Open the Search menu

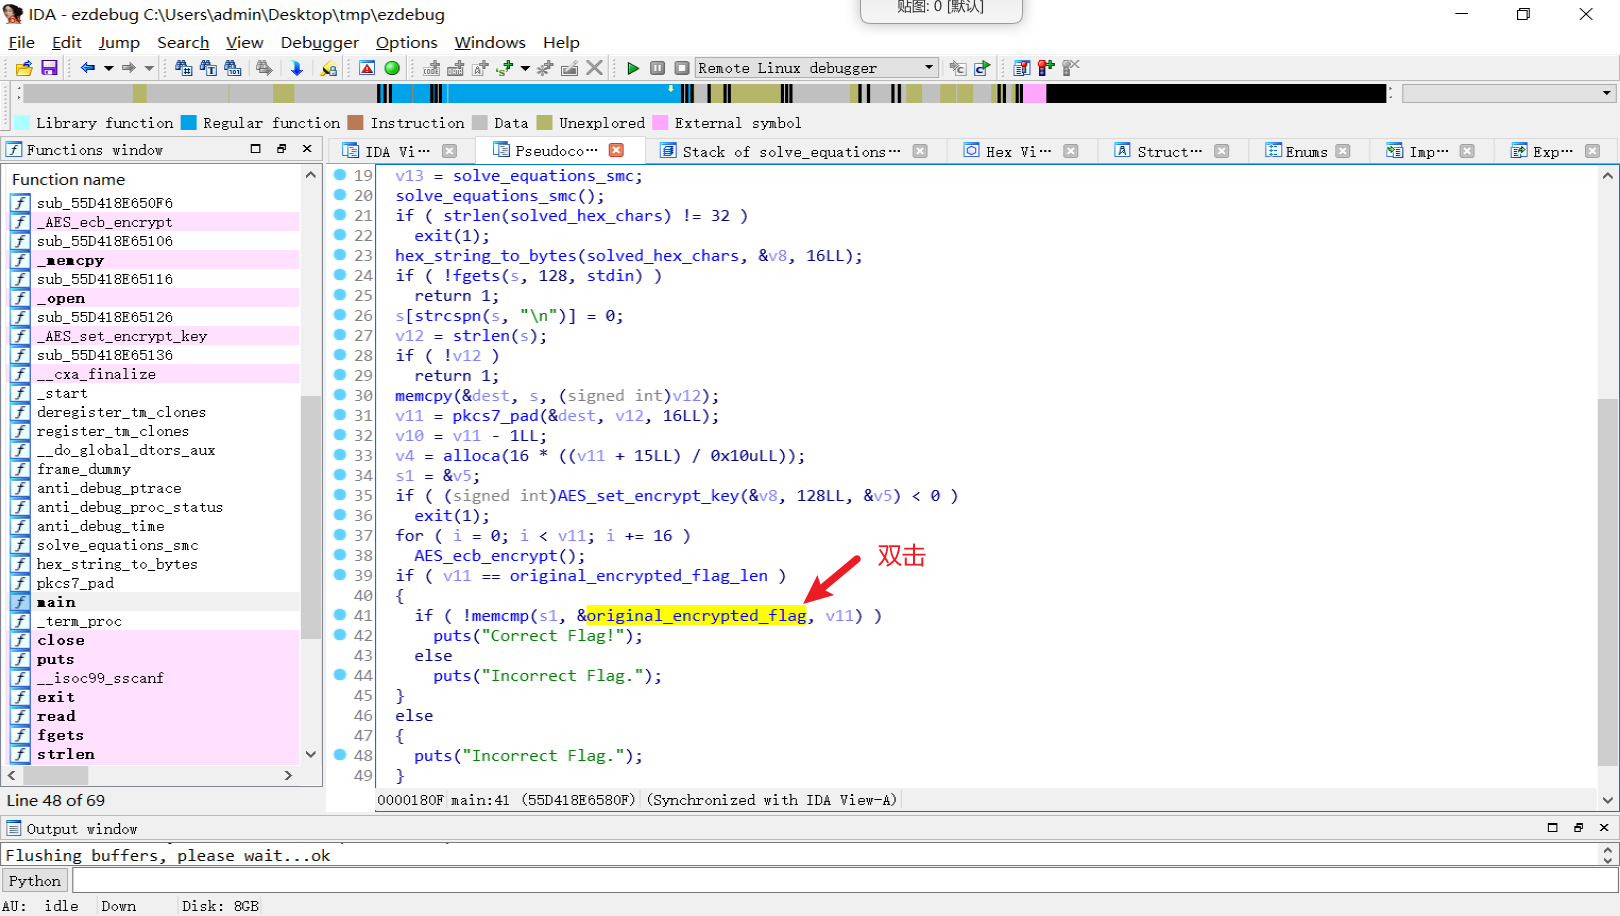coord(183,42)
